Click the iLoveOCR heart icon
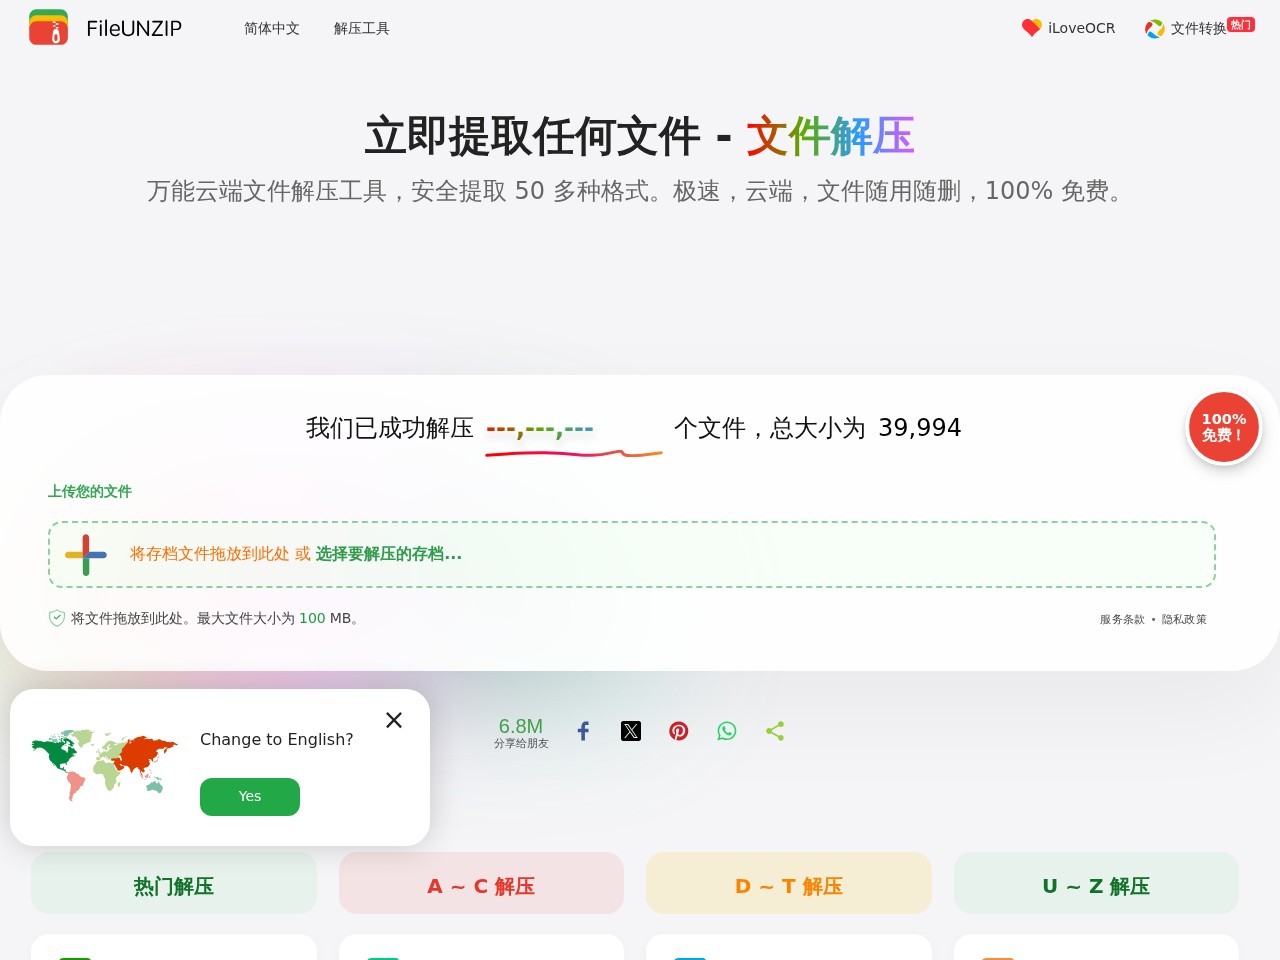The width and height of the screenshot is (1280, 960). [1031, 28]
